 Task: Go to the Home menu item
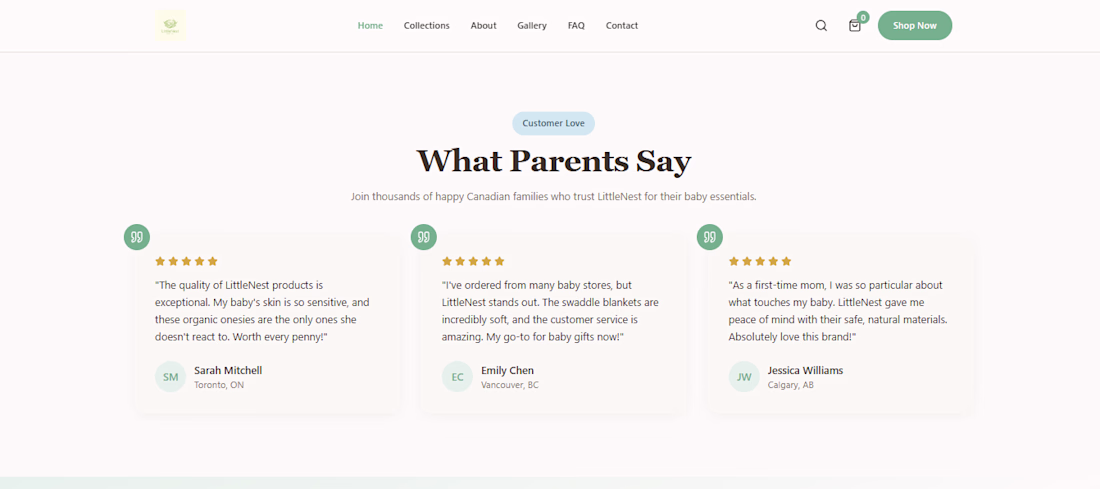[x=370, y=25]
